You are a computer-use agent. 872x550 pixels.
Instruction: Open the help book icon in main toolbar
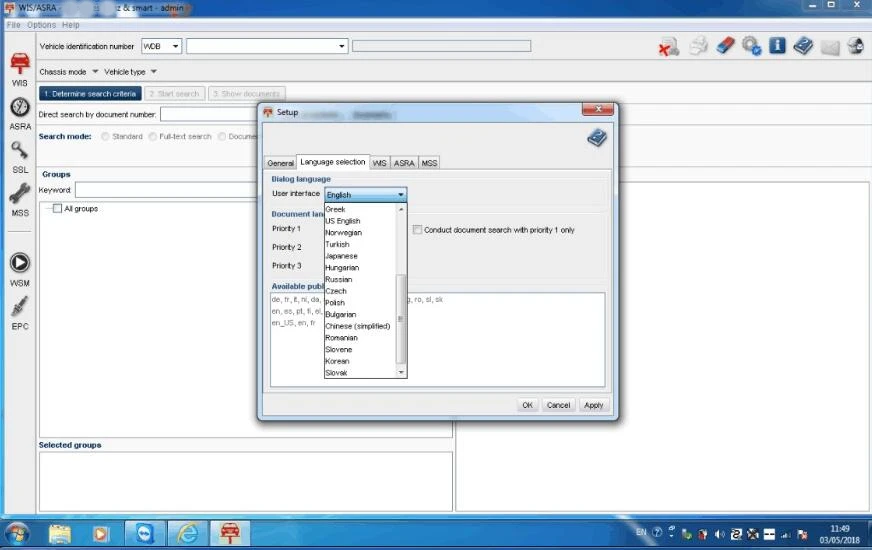pos(803,46)
